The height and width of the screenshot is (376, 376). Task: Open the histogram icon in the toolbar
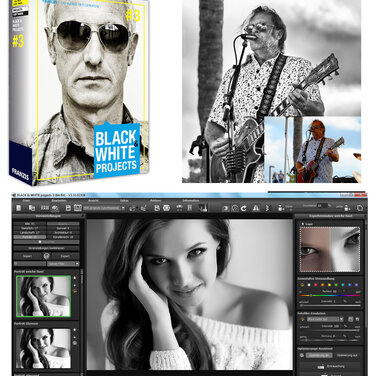(203, 208)
